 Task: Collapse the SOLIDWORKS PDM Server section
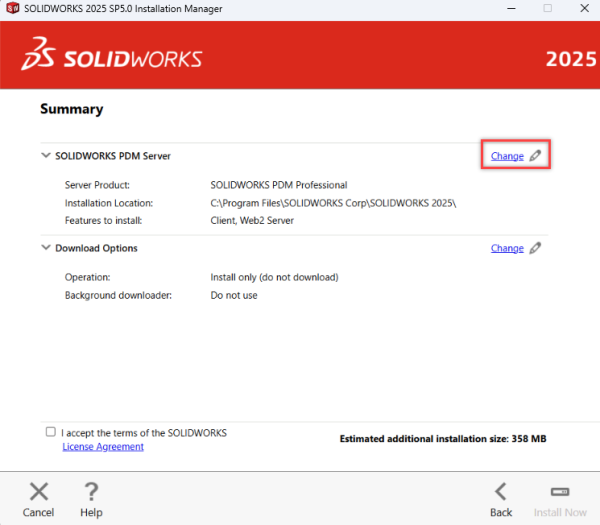pyautogui.click(x=46, y=155)
